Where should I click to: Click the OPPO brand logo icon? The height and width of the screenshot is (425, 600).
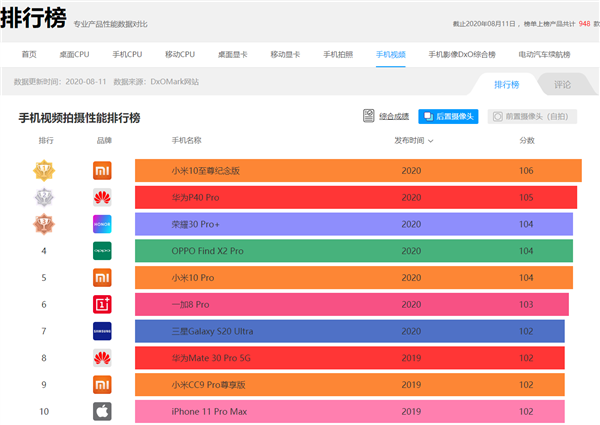[102, 250]
